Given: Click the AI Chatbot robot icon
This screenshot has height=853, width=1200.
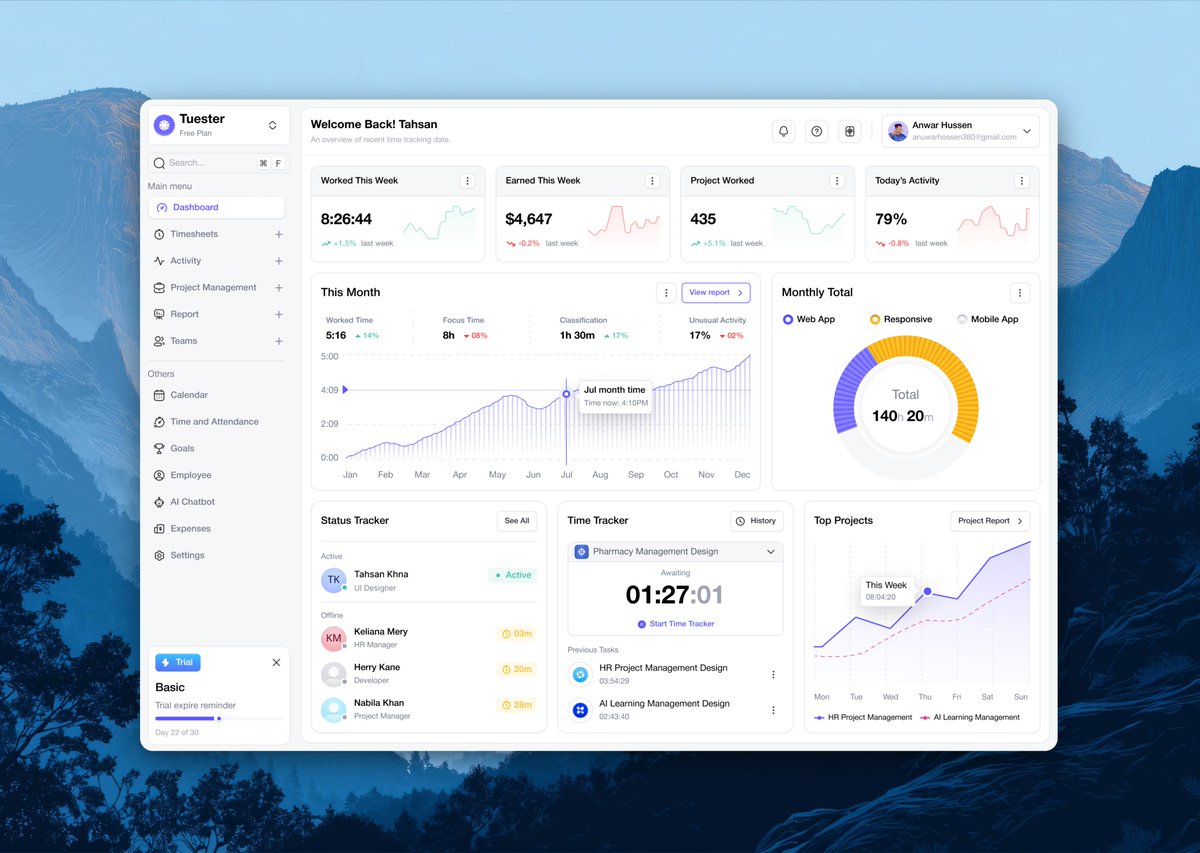Looking at the screenshot, I should [x=160, y=502].
